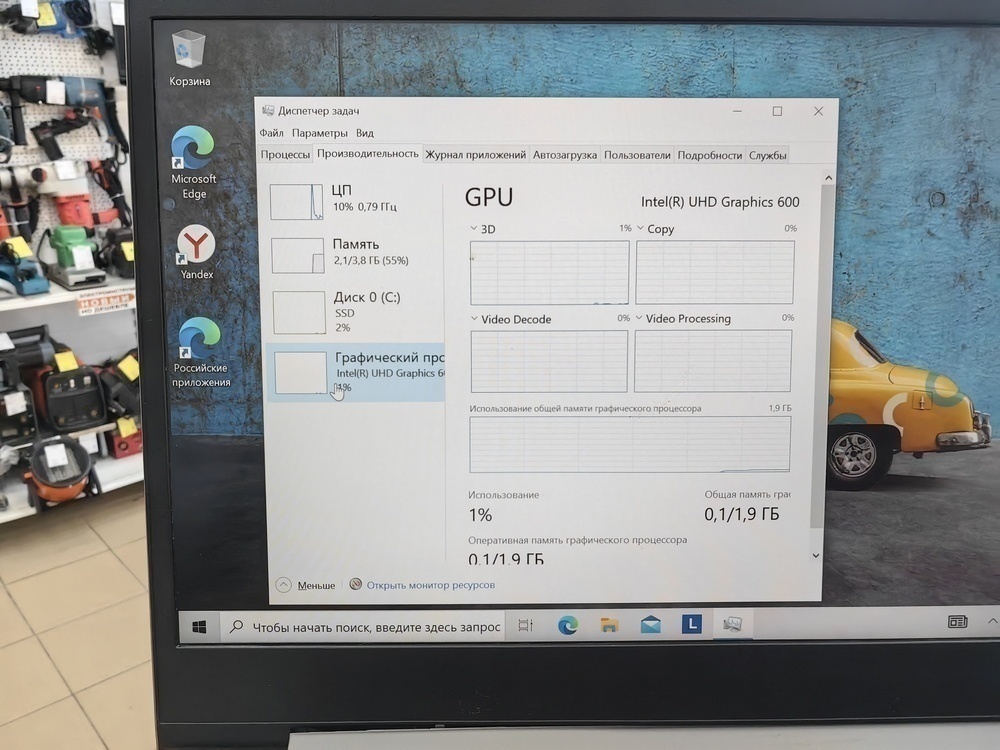Click the Windows Start button

point(198,625)
